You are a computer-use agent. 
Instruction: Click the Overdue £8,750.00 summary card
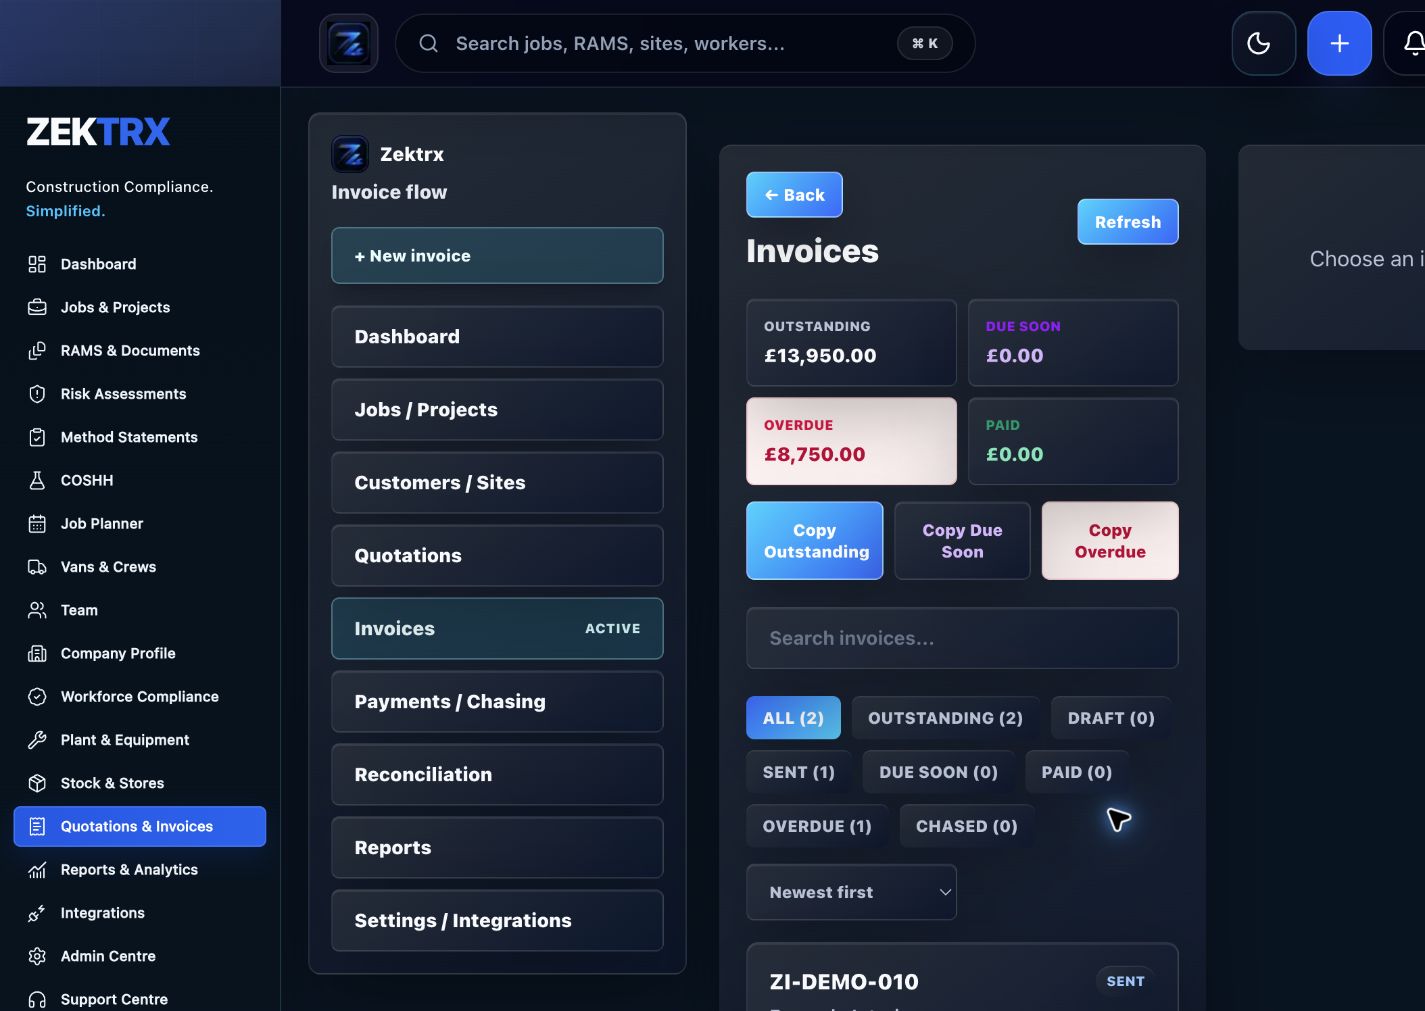point(851,441)
